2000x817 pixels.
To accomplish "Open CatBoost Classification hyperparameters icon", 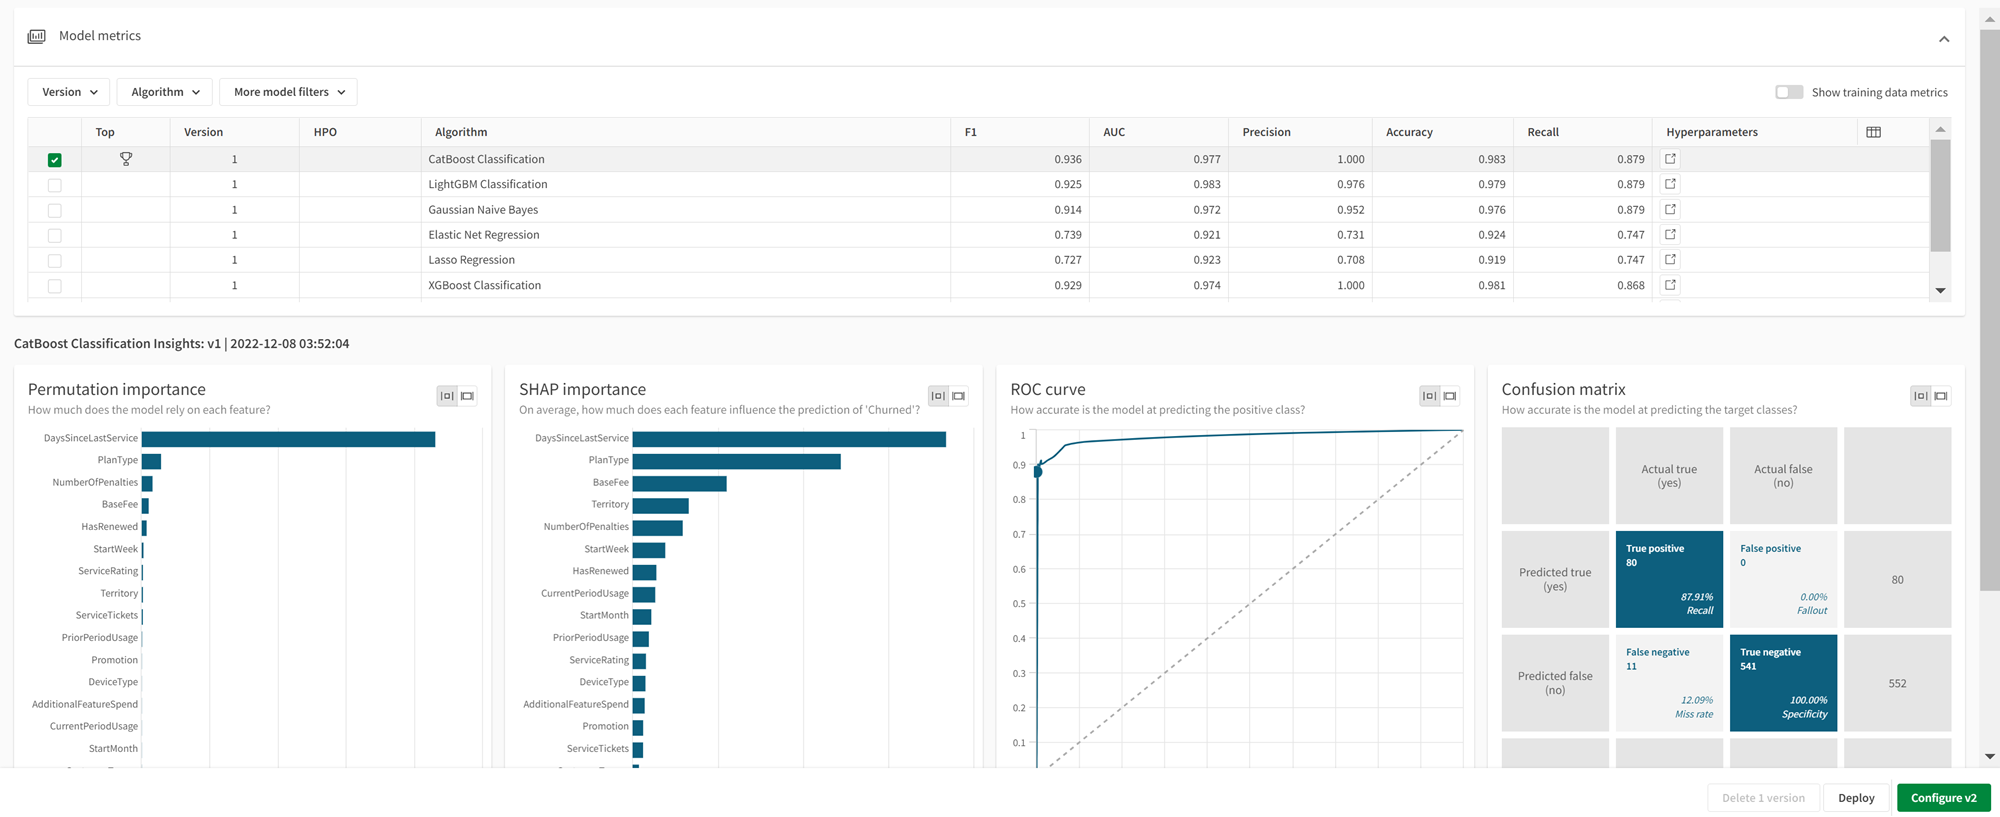I will 1670,159.
